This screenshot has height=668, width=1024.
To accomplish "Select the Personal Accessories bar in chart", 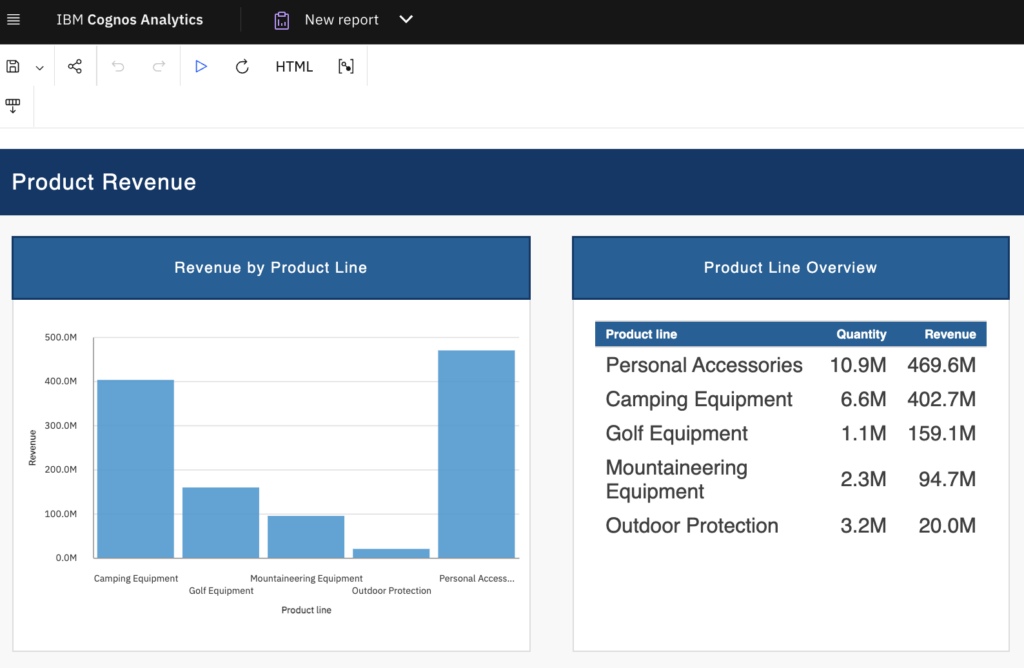I will [x=476, y=454].
